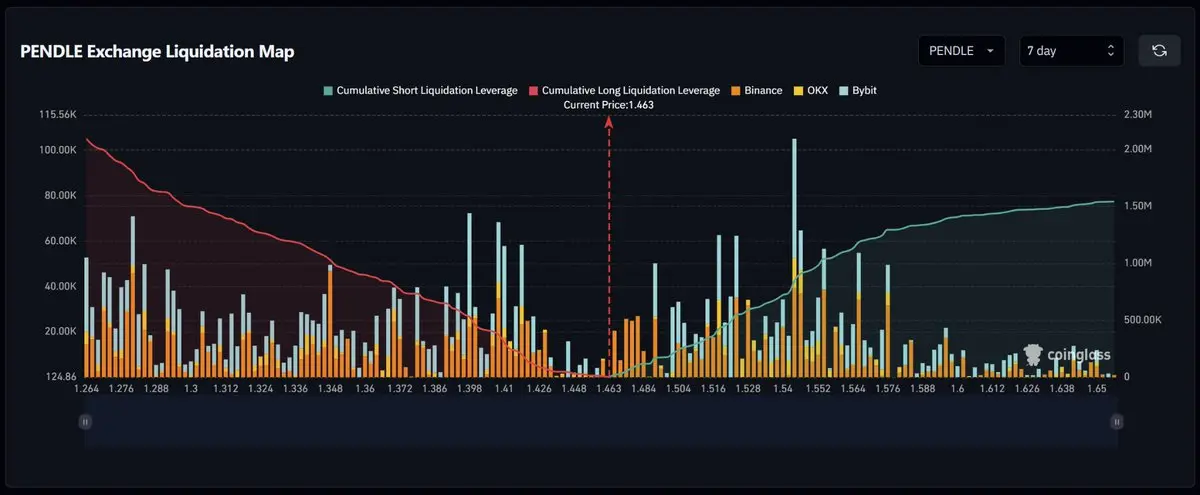Screen dimensions: 1200x495
Task: Click the 124.86 left axis label
Action: (61, 376)
